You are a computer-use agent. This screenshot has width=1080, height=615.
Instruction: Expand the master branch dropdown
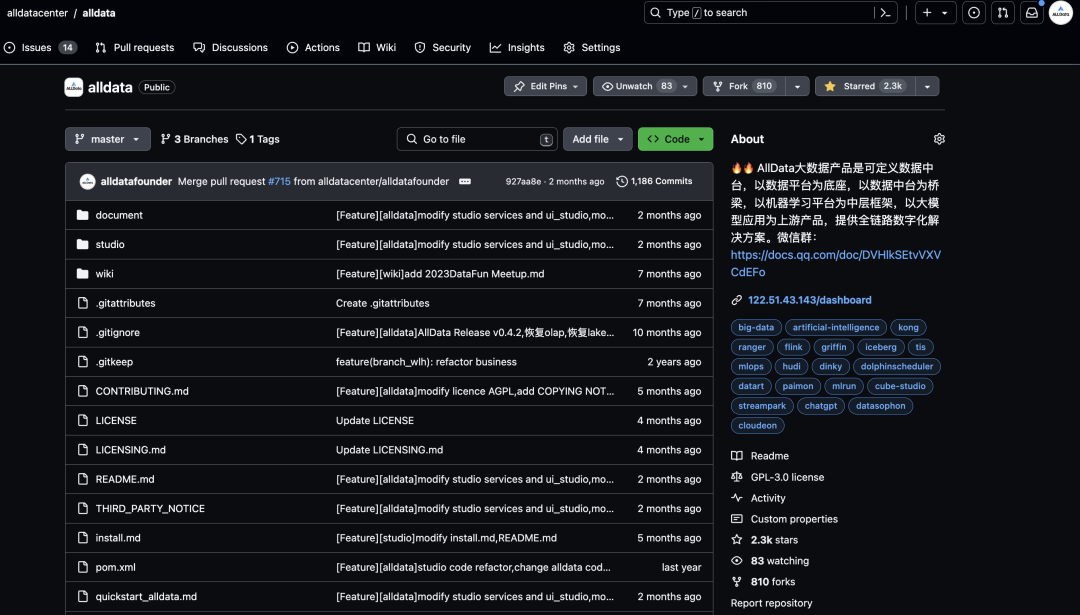click(x=107, y=139)
